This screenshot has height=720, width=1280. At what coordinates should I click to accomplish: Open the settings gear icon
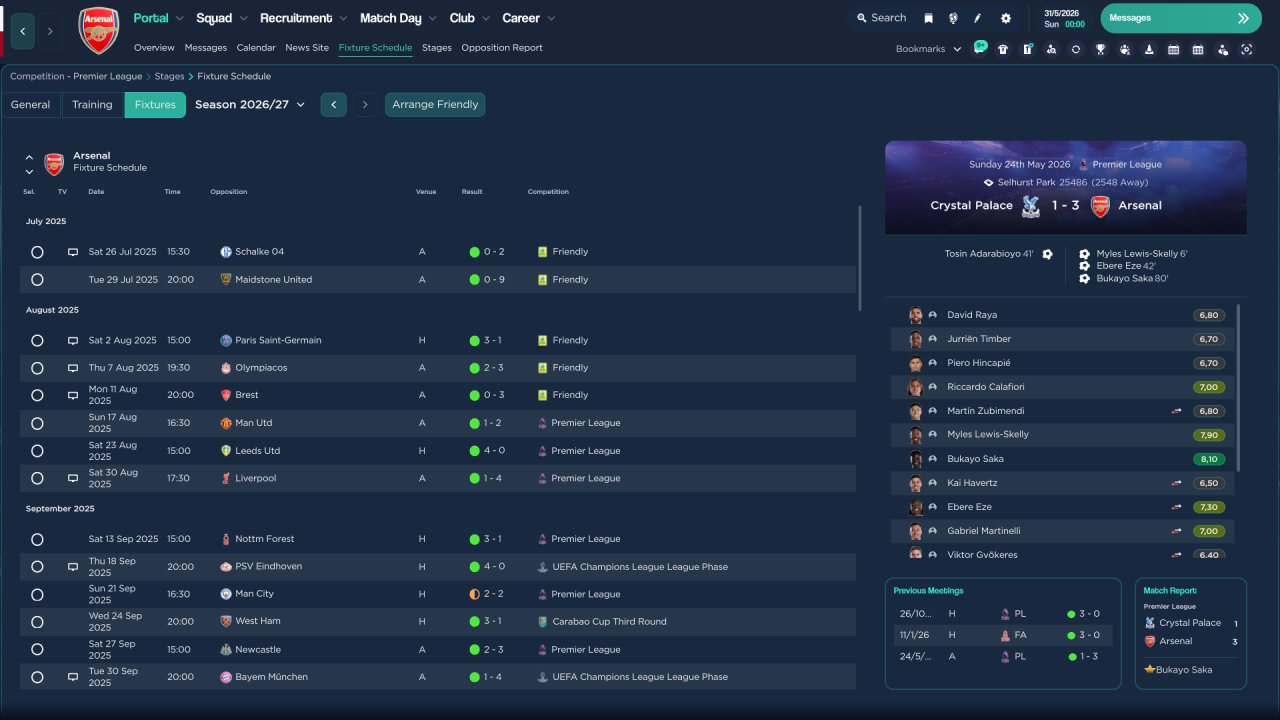click(1005, 18)
